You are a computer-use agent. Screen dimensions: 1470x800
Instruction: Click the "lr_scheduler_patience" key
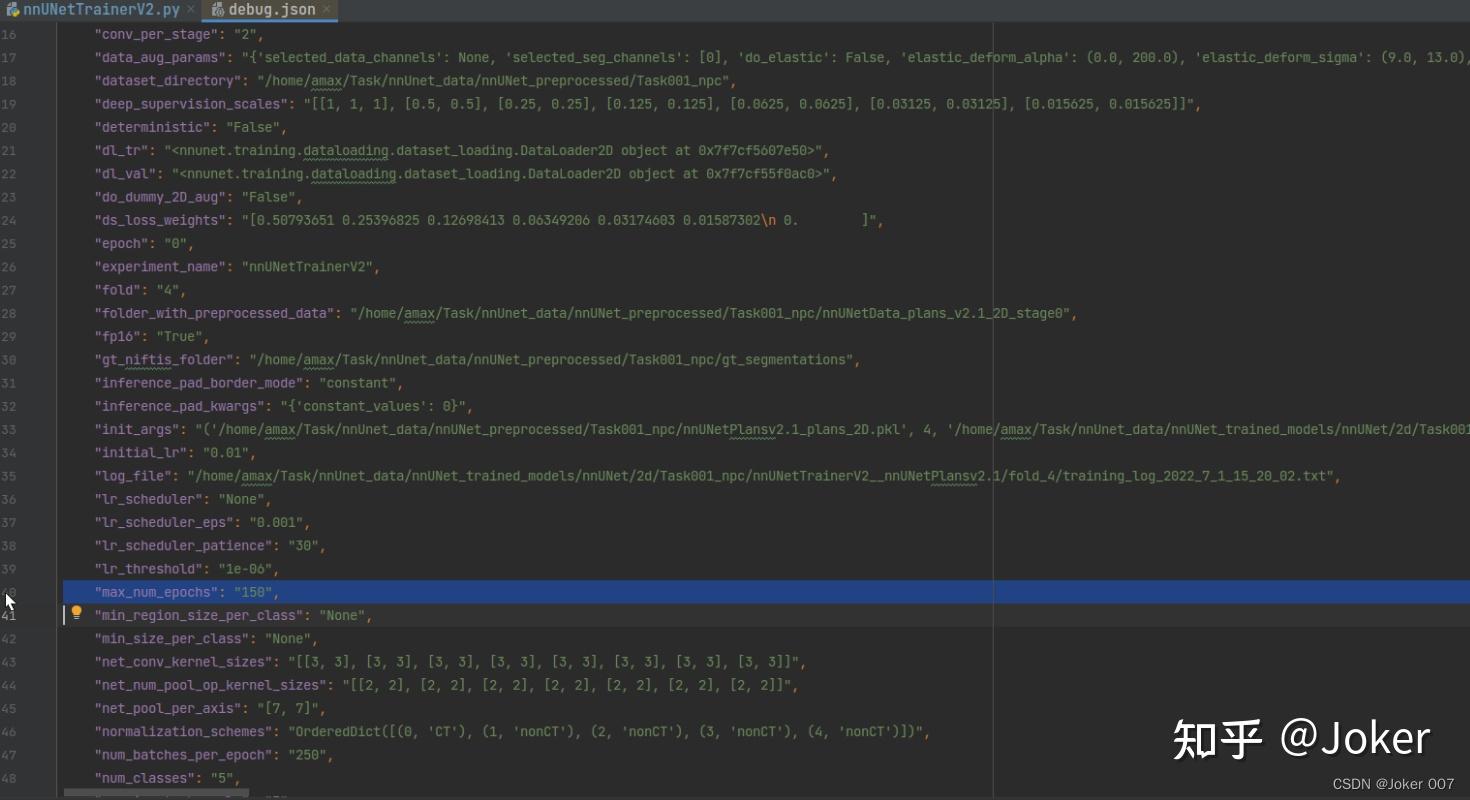click(x=185, y=545)
